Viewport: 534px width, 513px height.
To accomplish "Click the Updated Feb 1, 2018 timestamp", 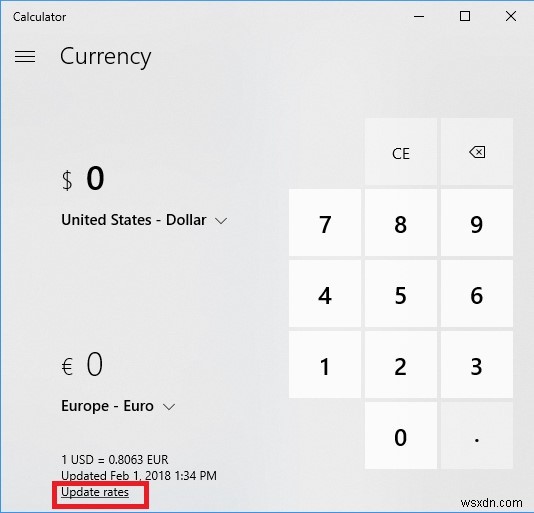I will tap(139, 476).
